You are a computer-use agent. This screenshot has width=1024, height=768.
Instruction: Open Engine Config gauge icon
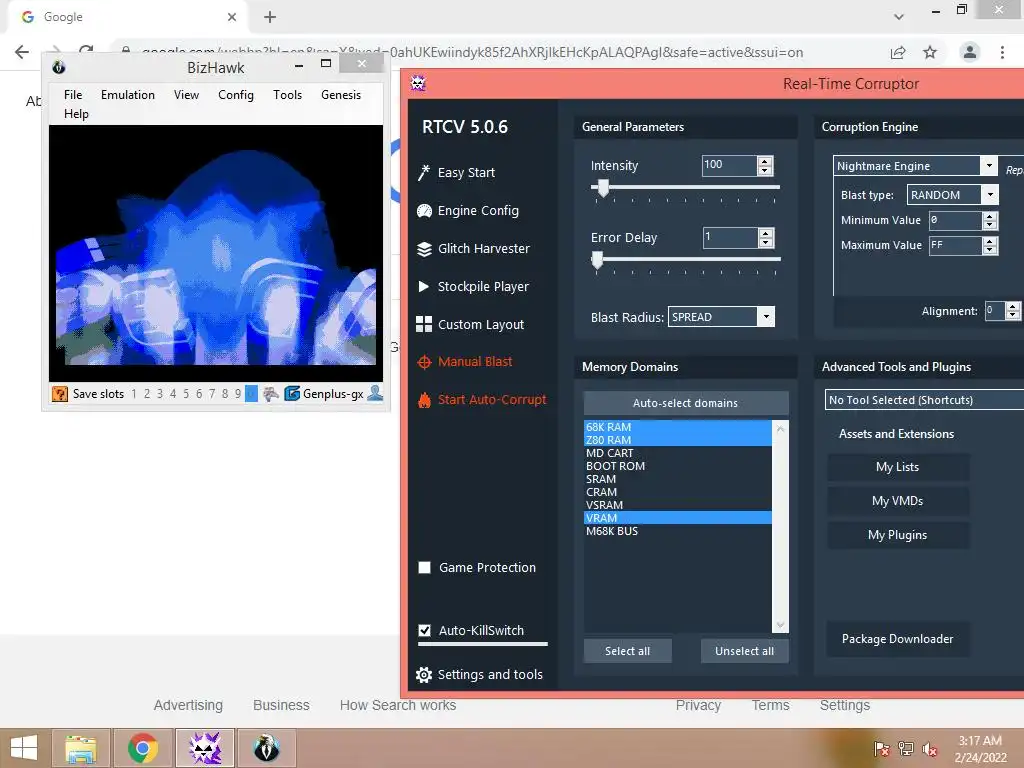click(x=424, y=210)
